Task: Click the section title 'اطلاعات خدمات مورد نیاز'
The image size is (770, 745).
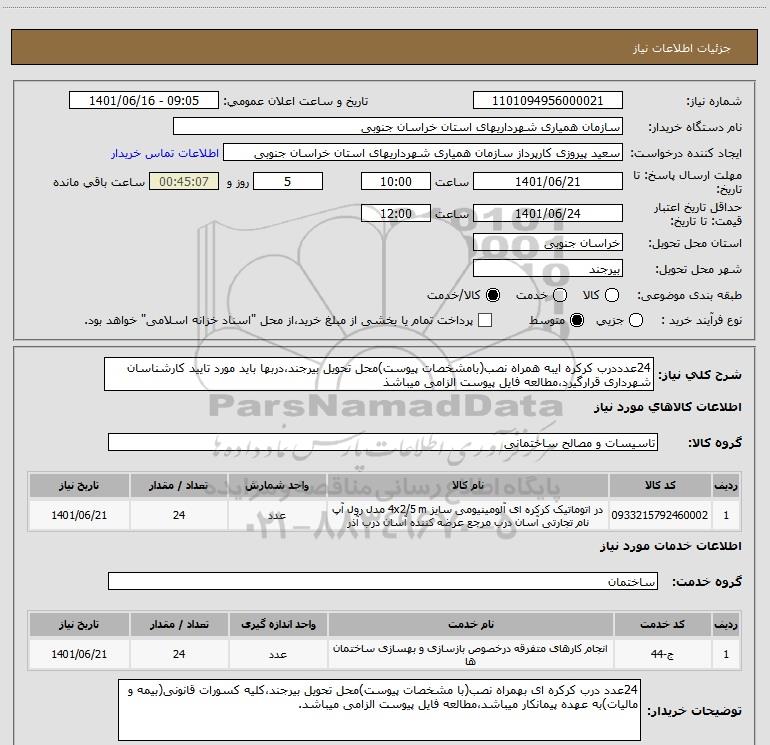Action: tap(670, 546)
